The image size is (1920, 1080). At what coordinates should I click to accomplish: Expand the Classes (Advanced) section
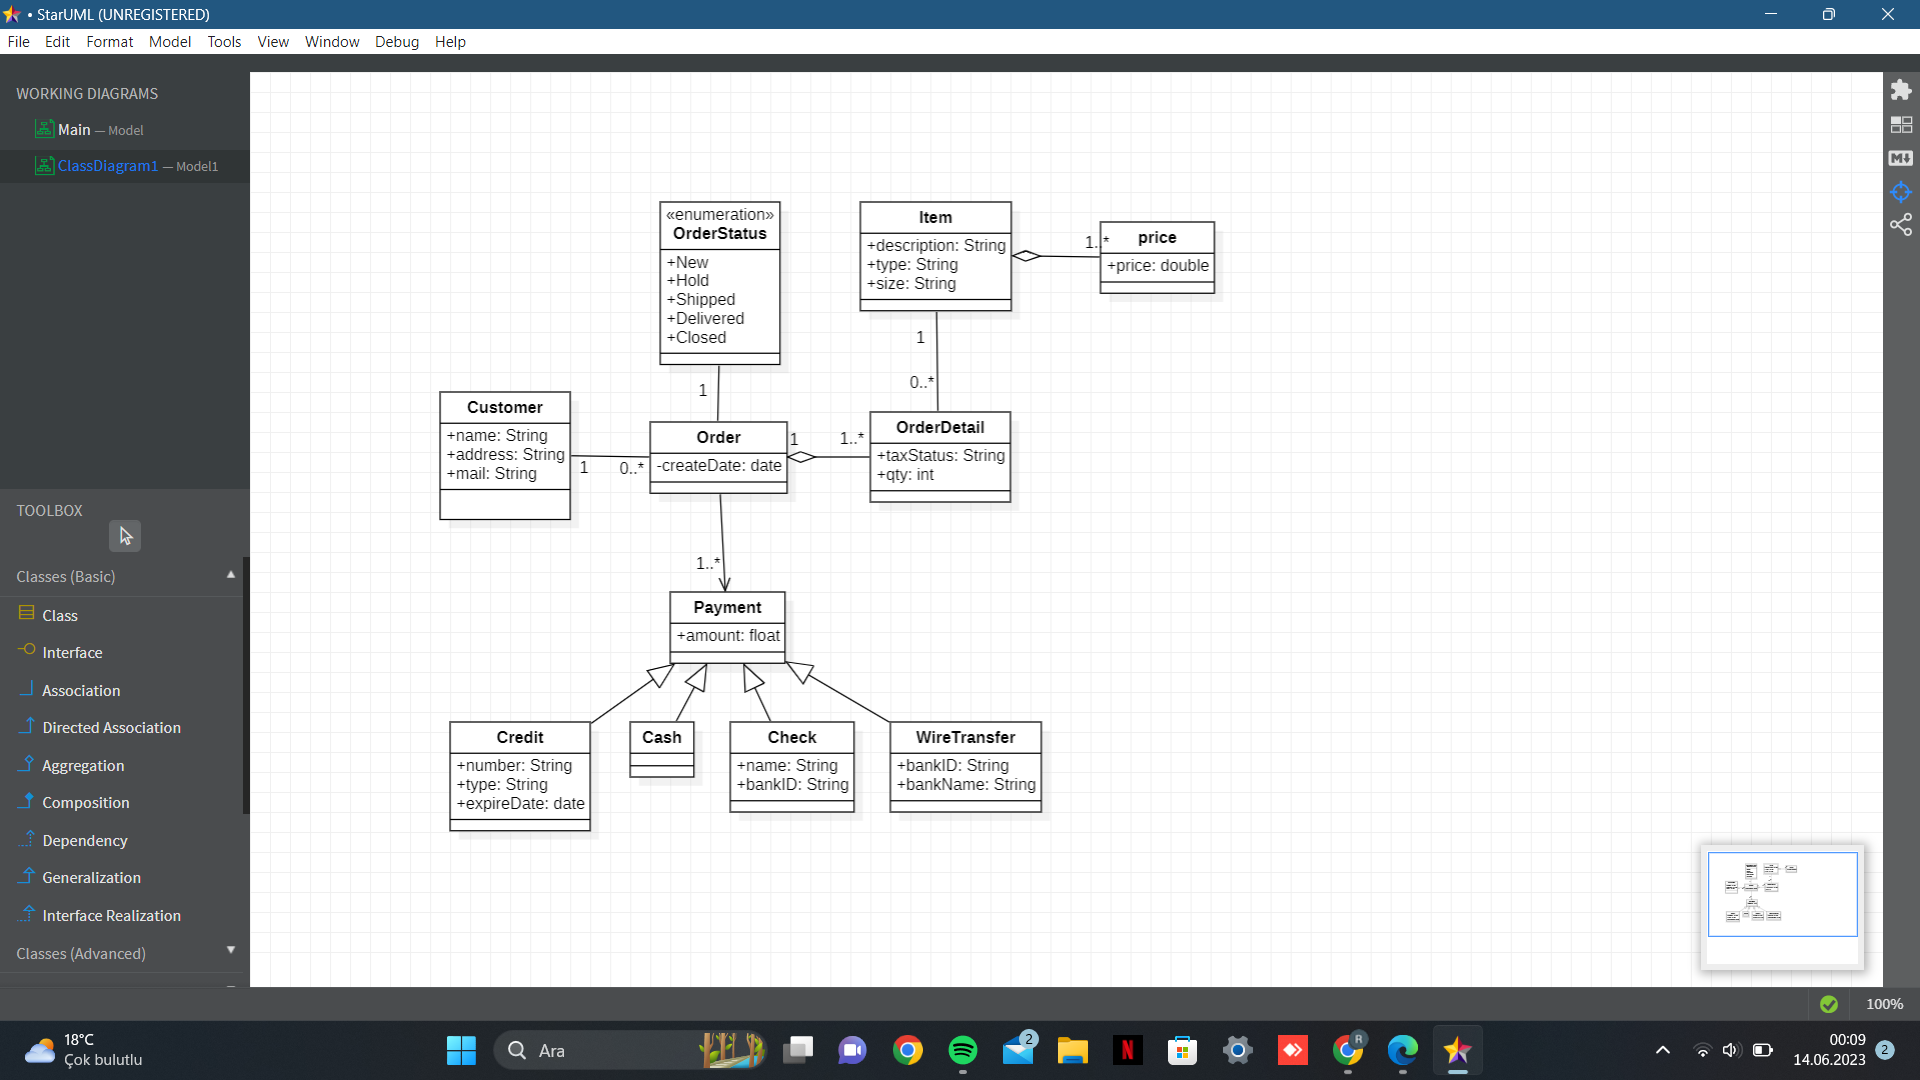[231, 951]
